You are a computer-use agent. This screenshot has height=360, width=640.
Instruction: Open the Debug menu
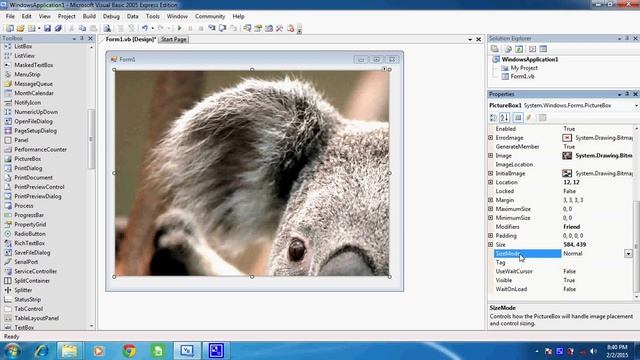tap(111, 16)
